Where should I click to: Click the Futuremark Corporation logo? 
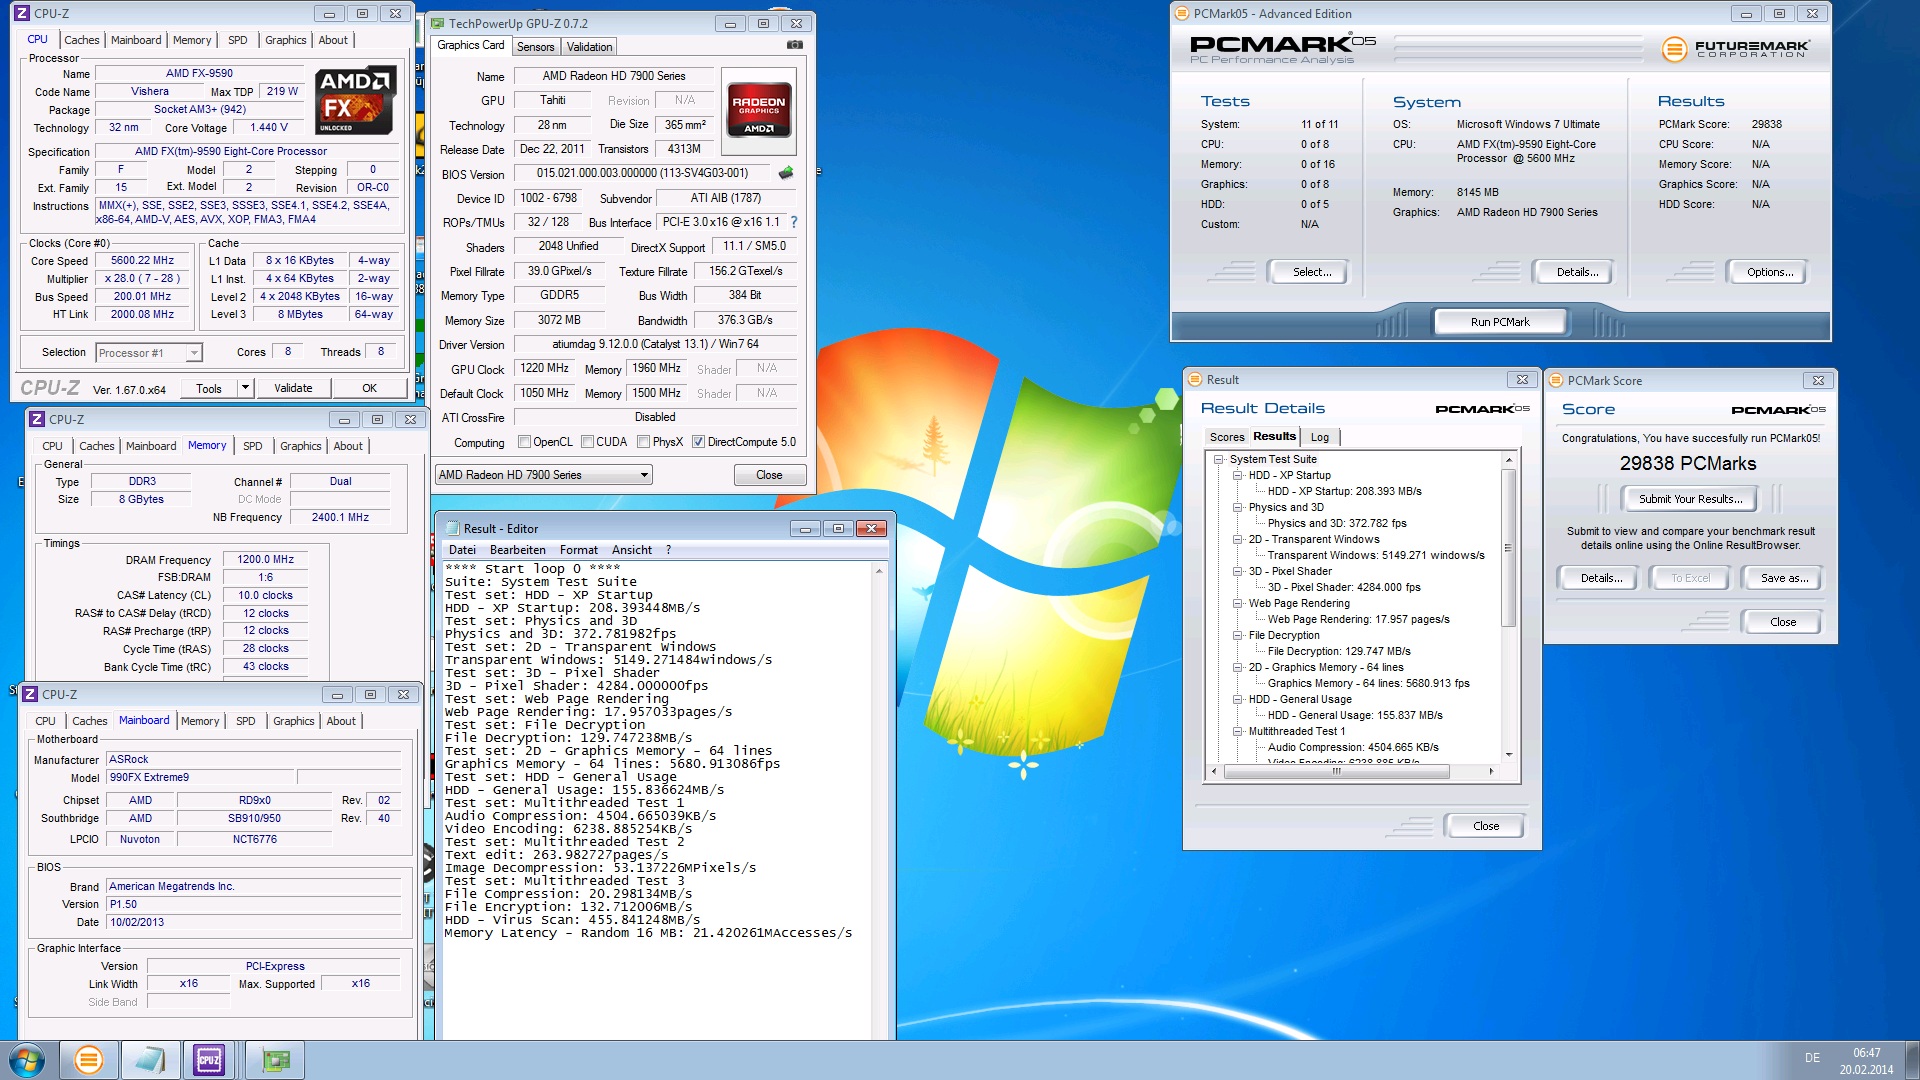1735,48
